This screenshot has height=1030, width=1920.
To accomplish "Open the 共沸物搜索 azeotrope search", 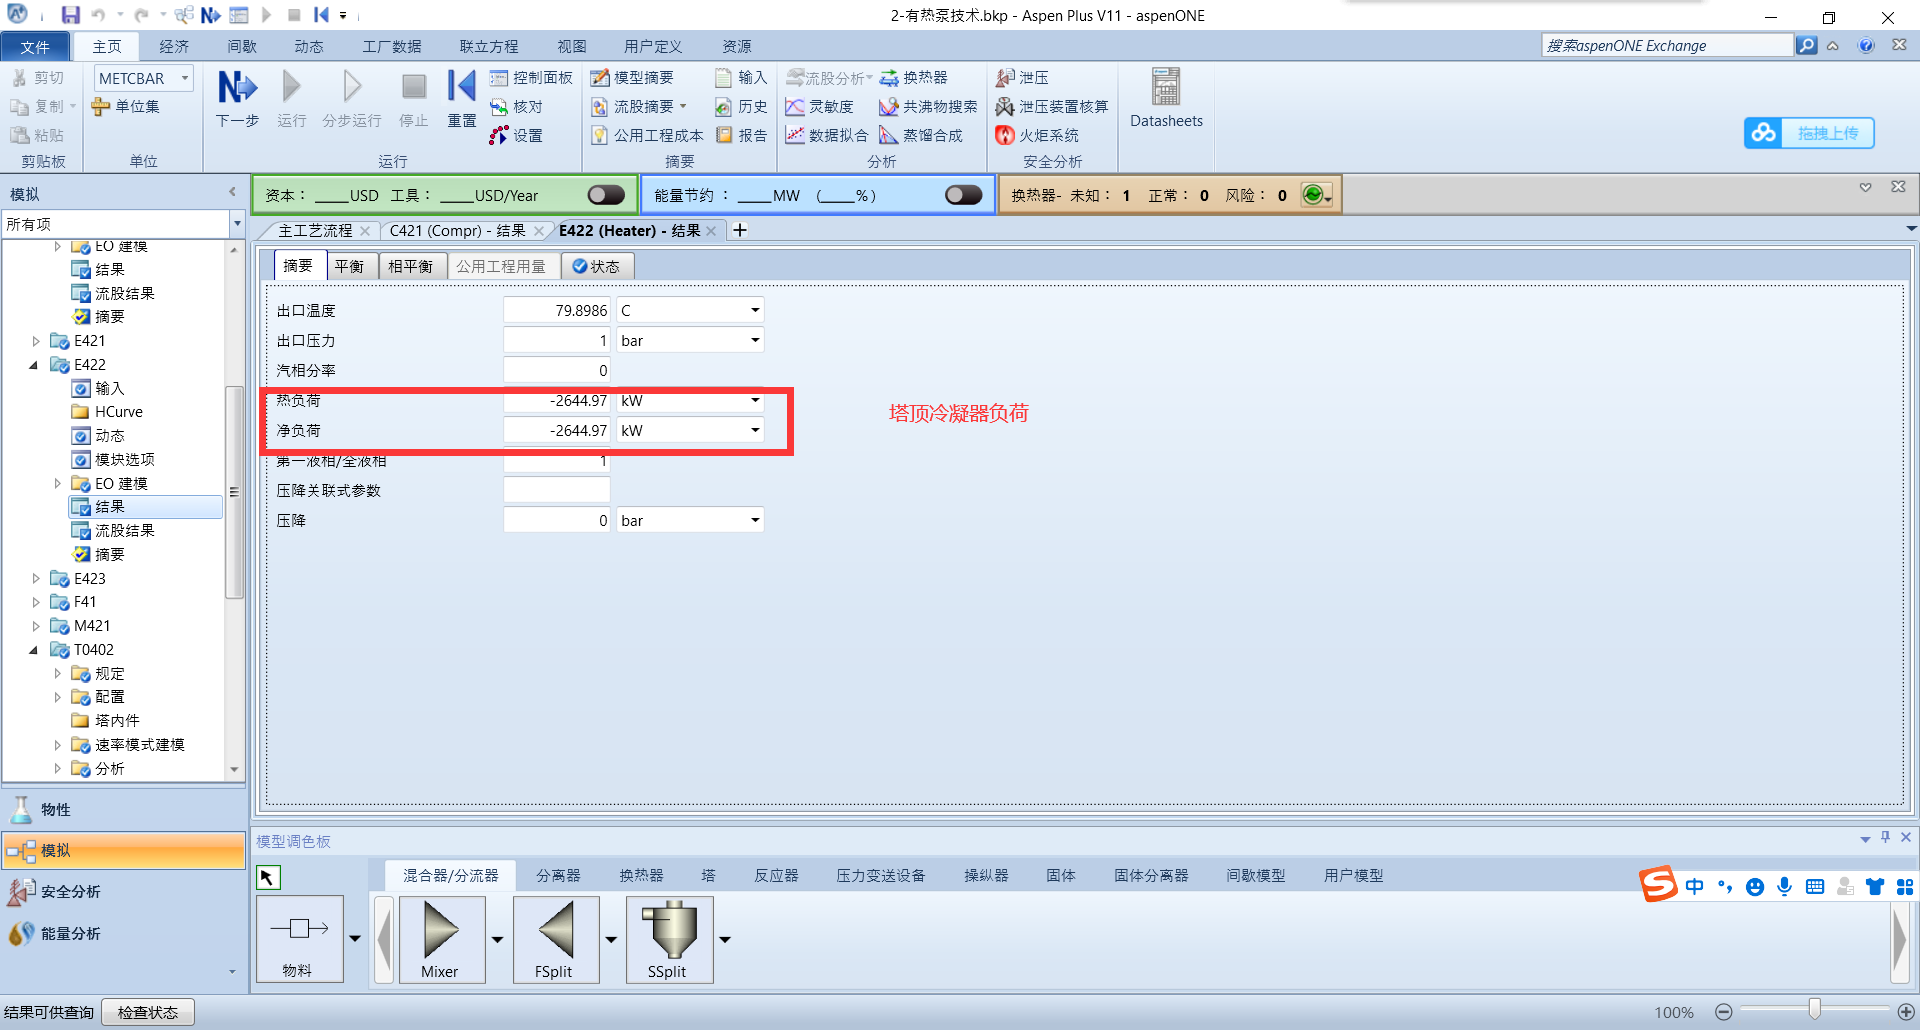I will (928, 107).
